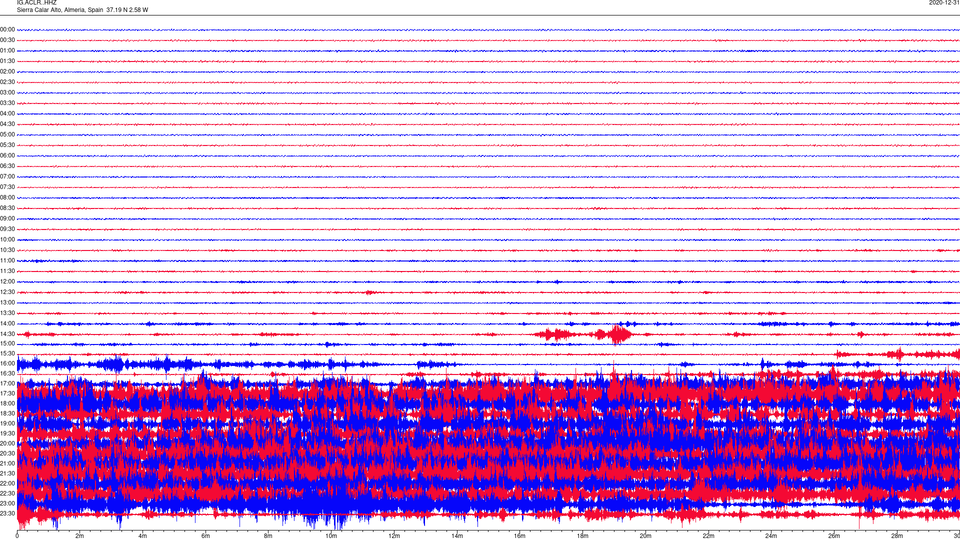Viewport: 960px width, 540px height.
Task: Click the 13:00 trace label
Action: (7, 302)
